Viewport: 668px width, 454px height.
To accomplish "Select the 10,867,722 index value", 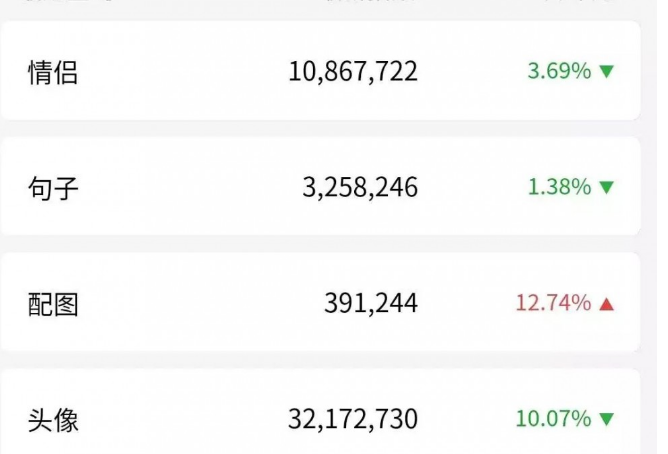I will click(x=353, y=72).
